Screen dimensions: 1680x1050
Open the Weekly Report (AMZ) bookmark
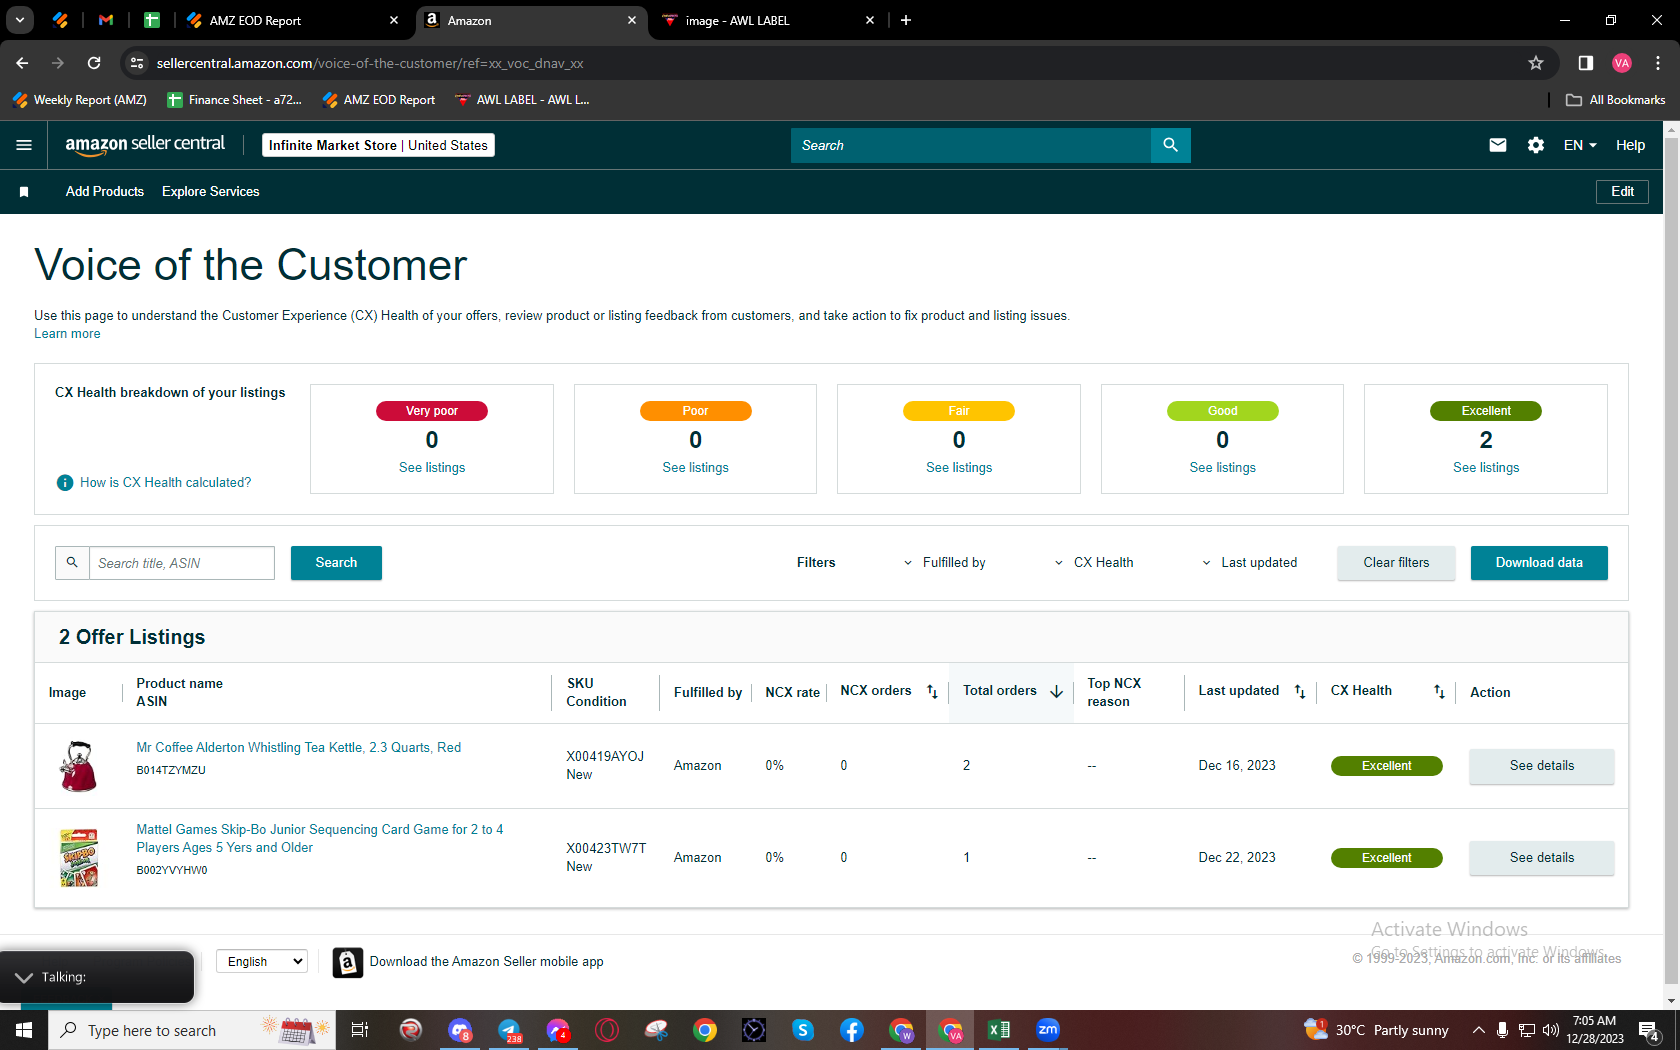[80, 100]
